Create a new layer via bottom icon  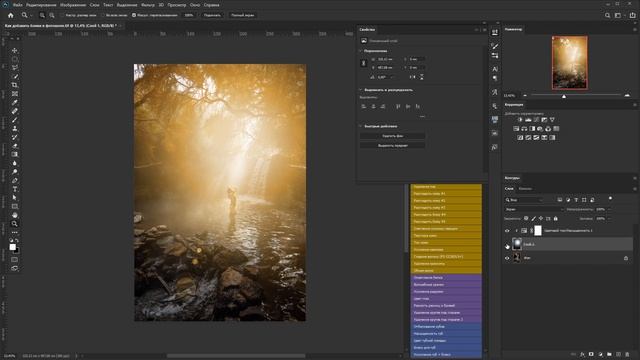coord(618,354)
